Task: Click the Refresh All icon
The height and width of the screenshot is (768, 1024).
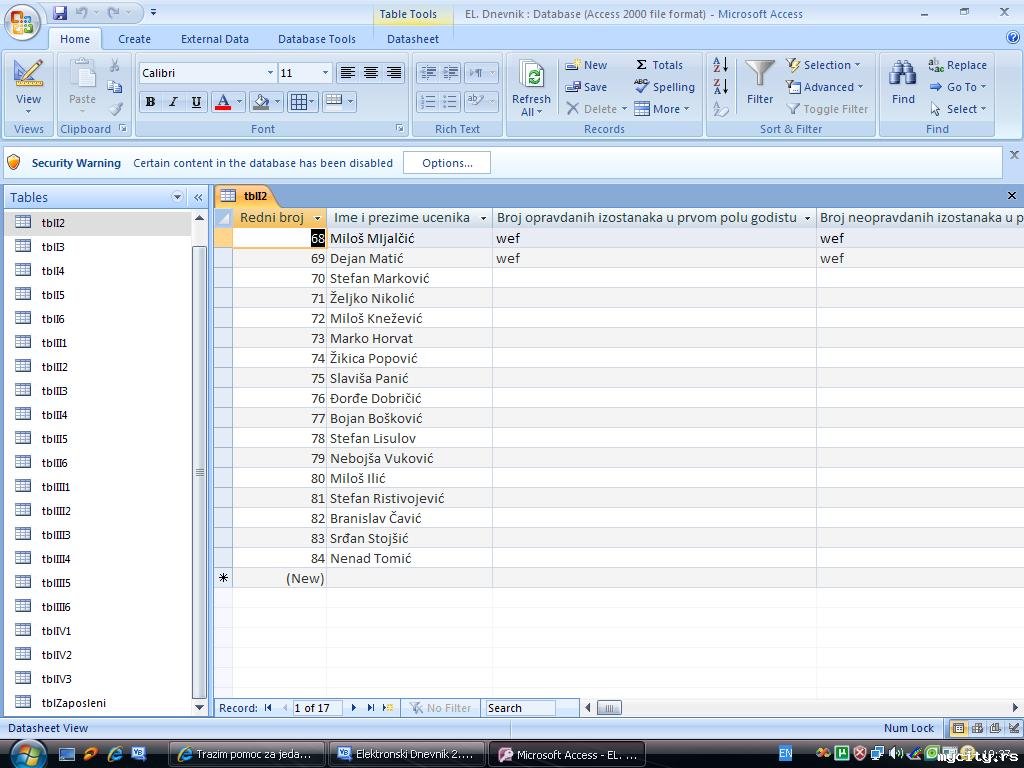Action: click(531, 78)
